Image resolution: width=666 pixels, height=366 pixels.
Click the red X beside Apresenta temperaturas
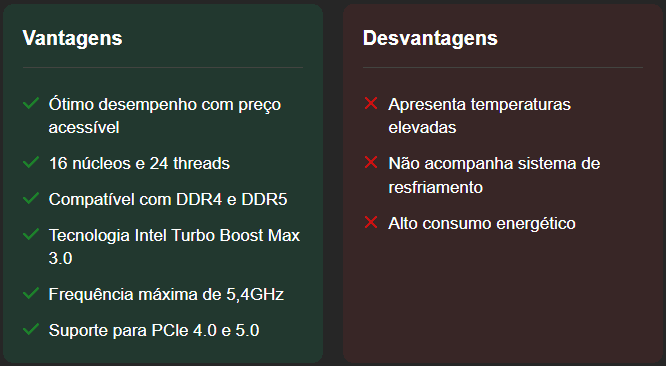(371, 103)
